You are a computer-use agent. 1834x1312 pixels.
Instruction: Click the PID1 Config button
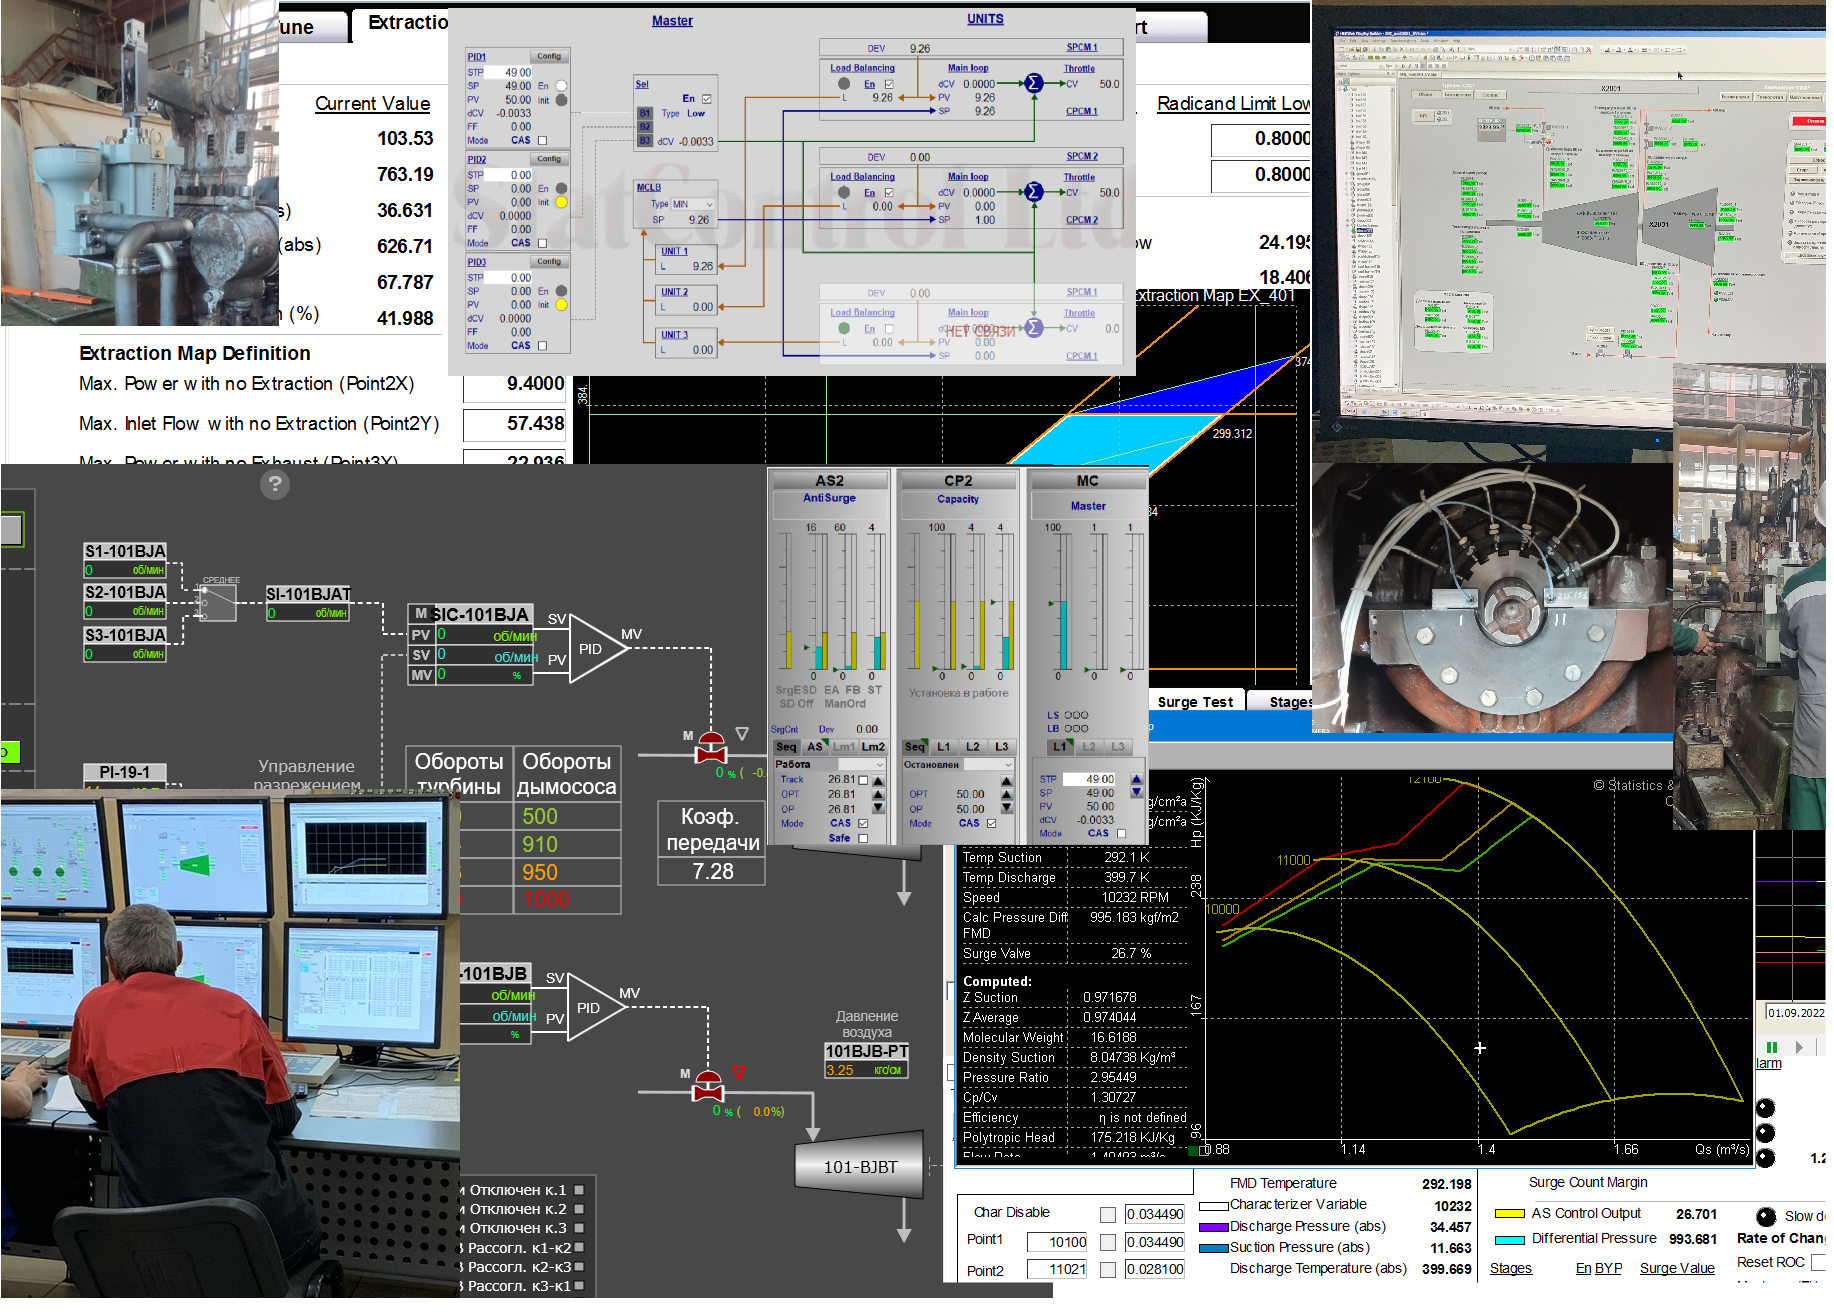[549, 56]
